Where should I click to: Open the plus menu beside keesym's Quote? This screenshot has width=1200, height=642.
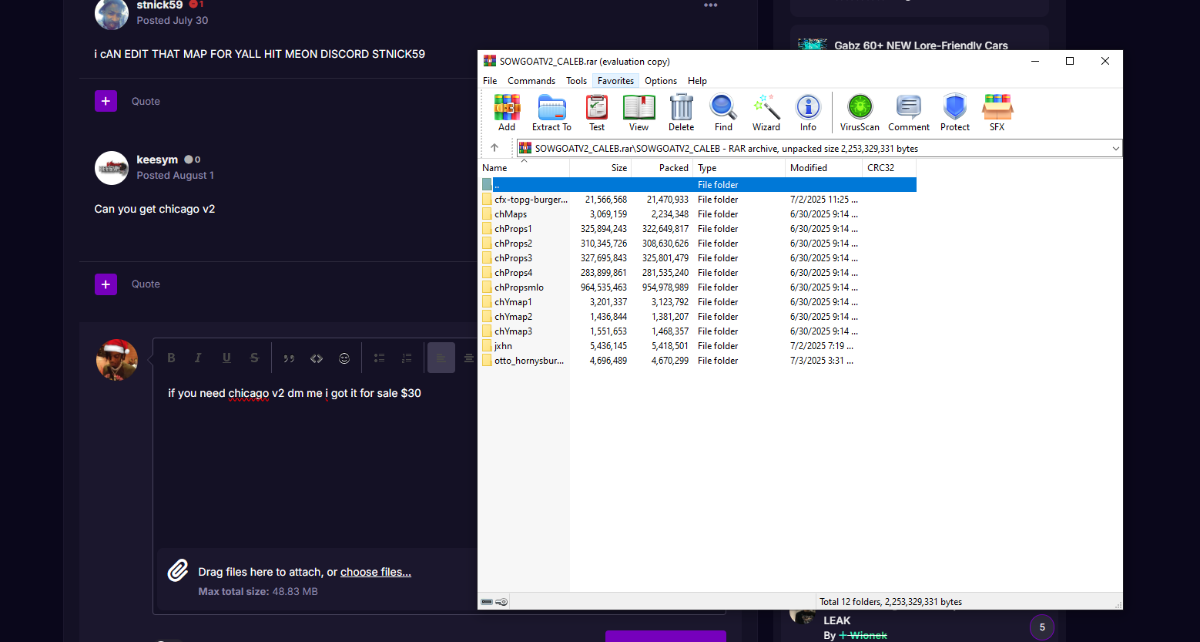pos(106,284)
